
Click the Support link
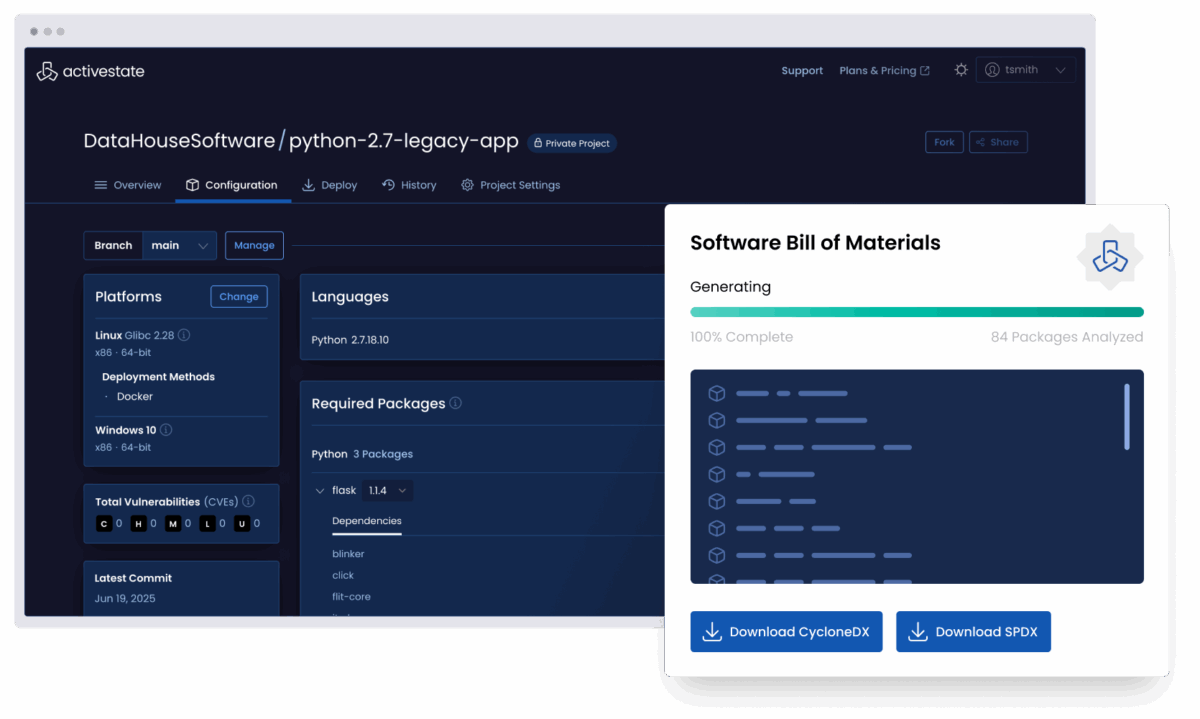[802, 71]
